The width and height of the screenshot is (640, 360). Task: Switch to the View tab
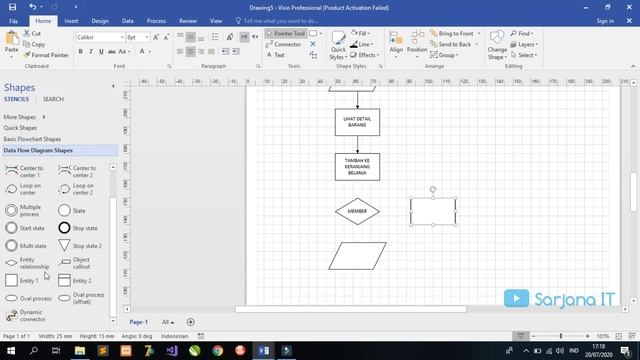(216, 21)
